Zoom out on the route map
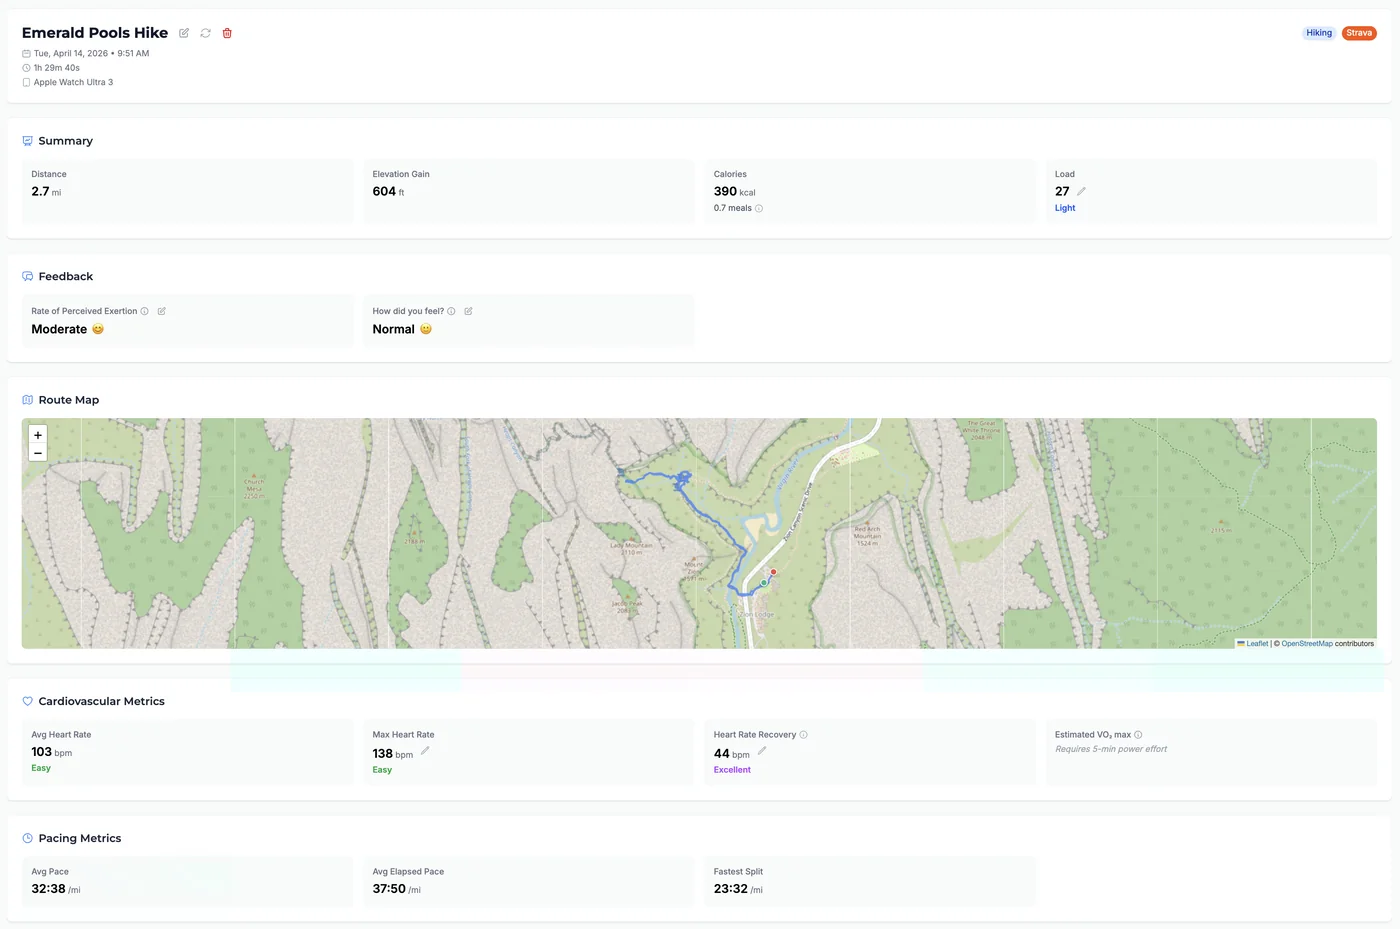1400x929 pixels. point(38,453)
